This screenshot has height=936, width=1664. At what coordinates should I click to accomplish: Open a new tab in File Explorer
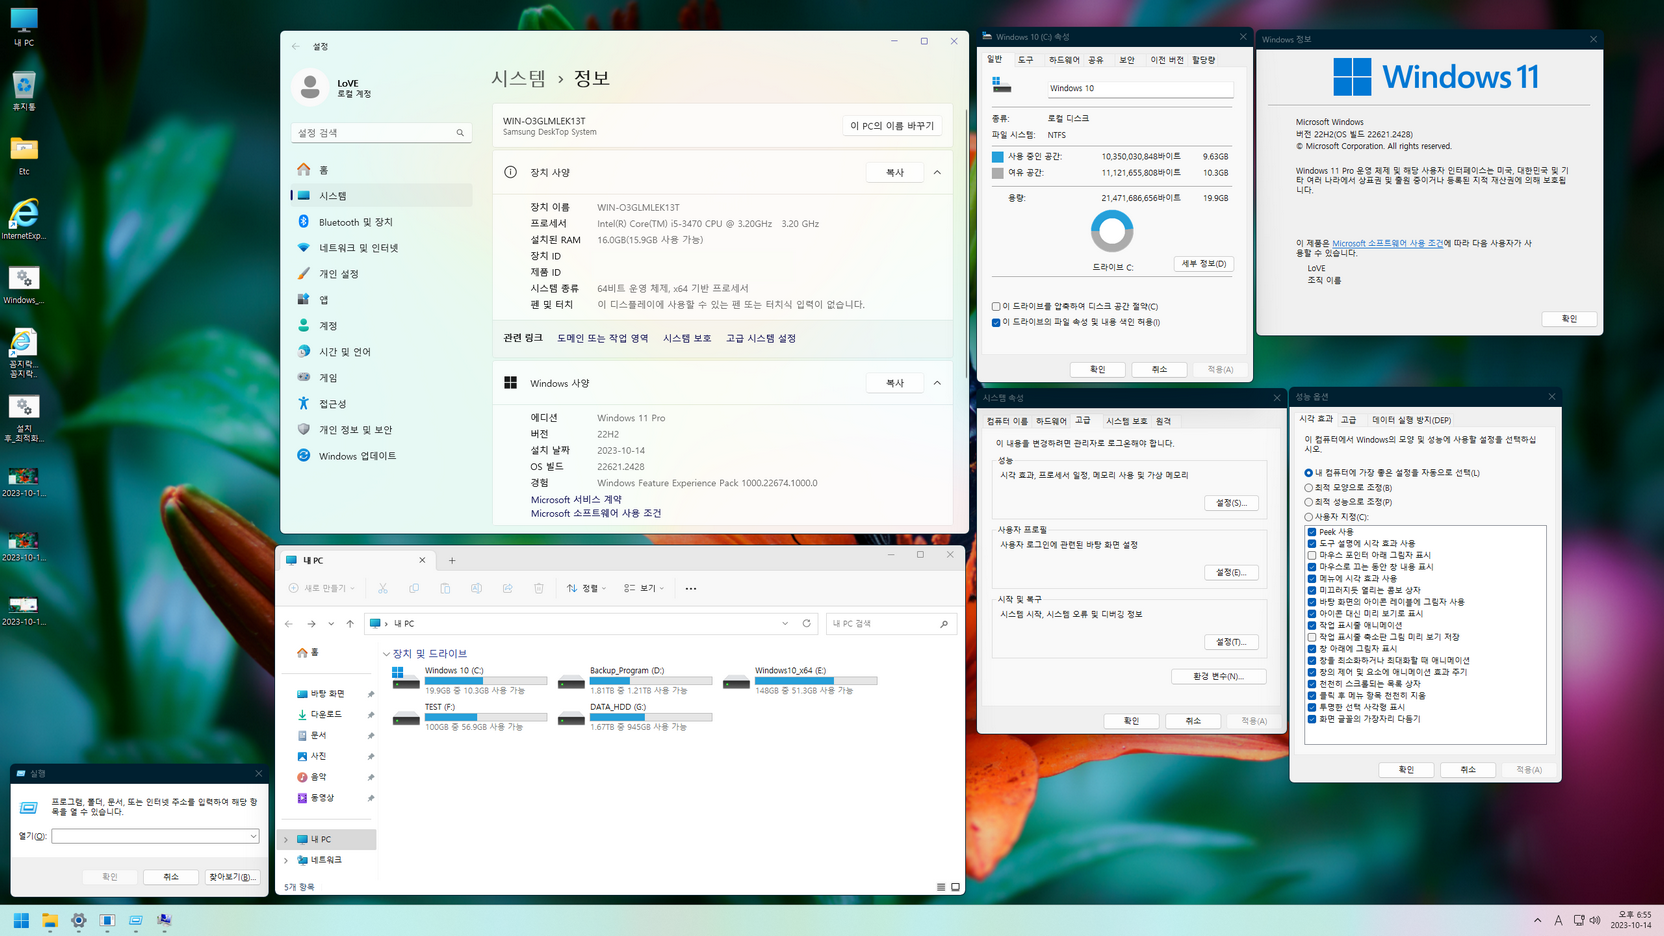pos(452,560)
